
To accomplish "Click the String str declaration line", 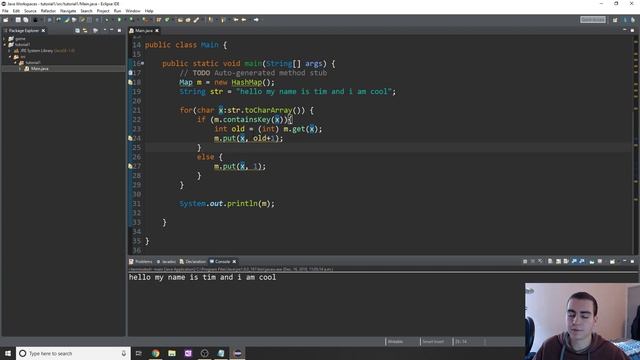I will (288, 91).
